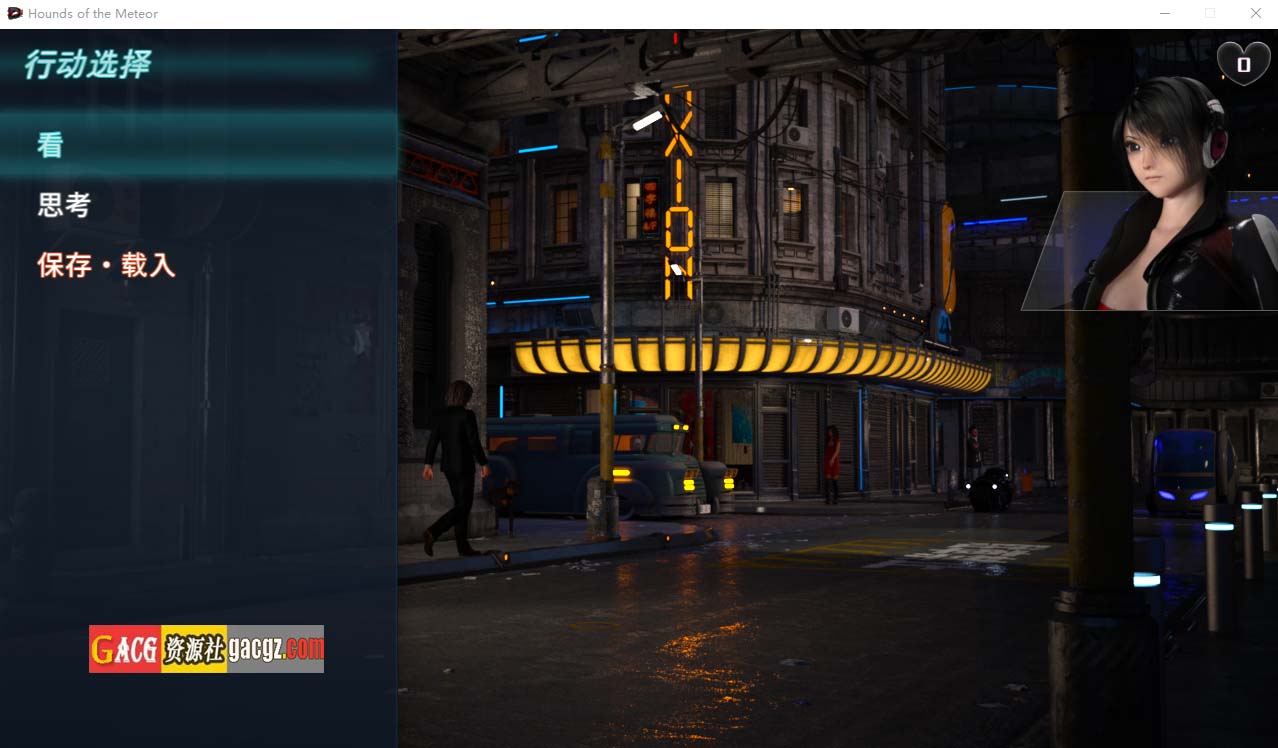Click the Hounds of the Meteor app icon
The width and height of the screenshot is (1278, 748).
pyautogui.click(x=14, y=14)
